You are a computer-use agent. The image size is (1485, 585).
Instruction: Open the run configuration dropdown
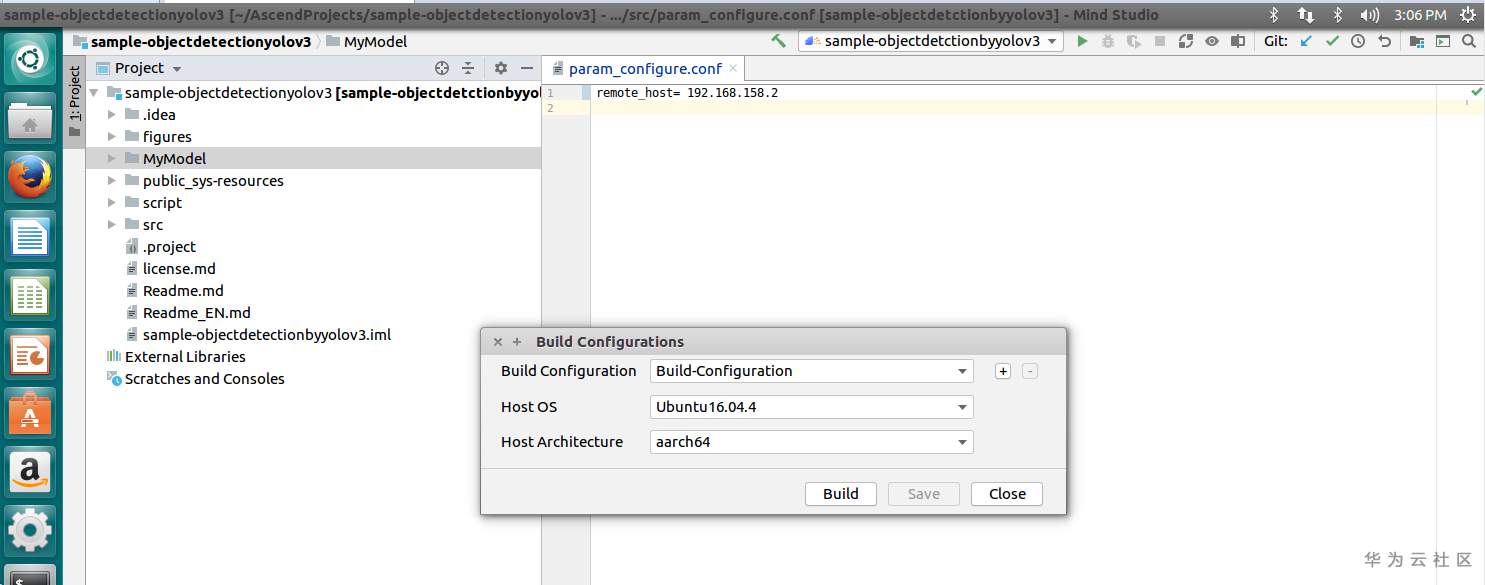coord(930,41)
